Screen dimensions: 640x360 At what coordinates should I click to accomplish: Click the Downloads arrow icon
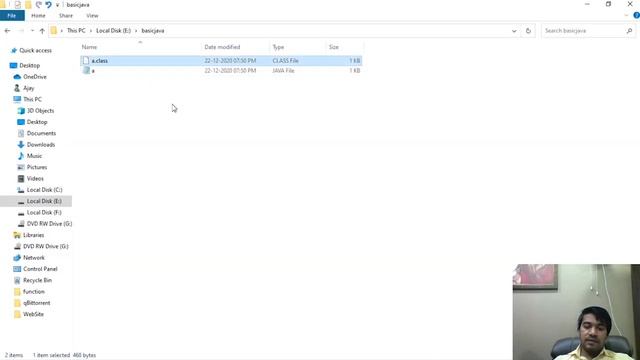pos(21,144)
